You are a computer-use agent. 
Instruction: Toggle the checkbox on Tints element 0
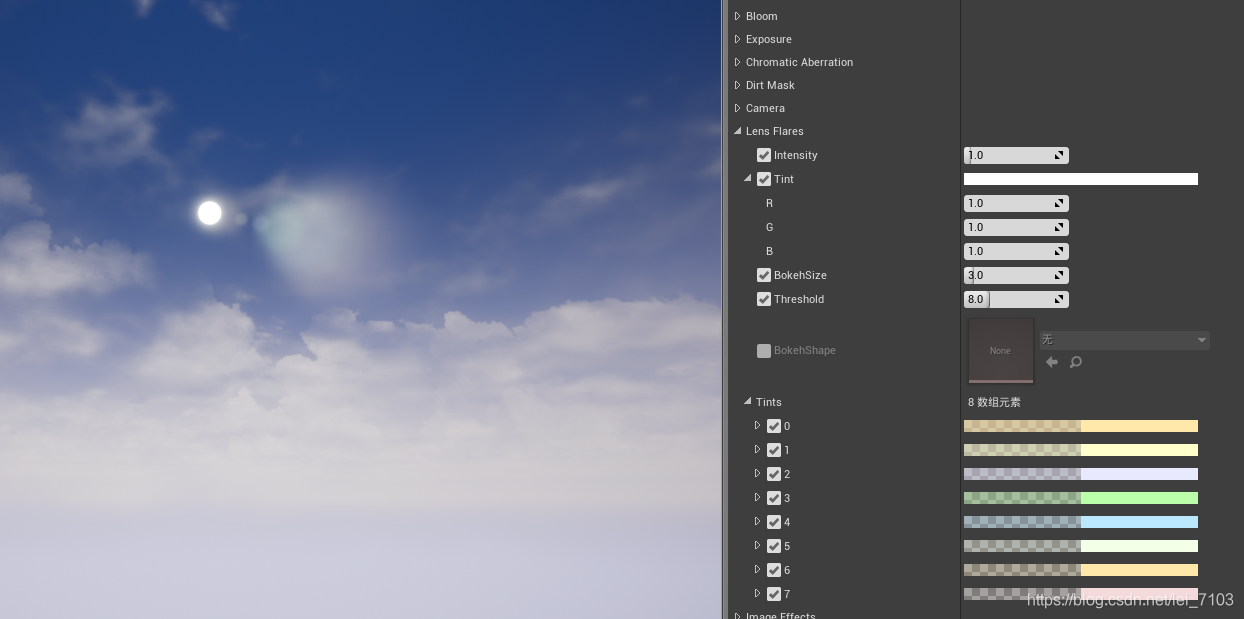tap(774, 426)
